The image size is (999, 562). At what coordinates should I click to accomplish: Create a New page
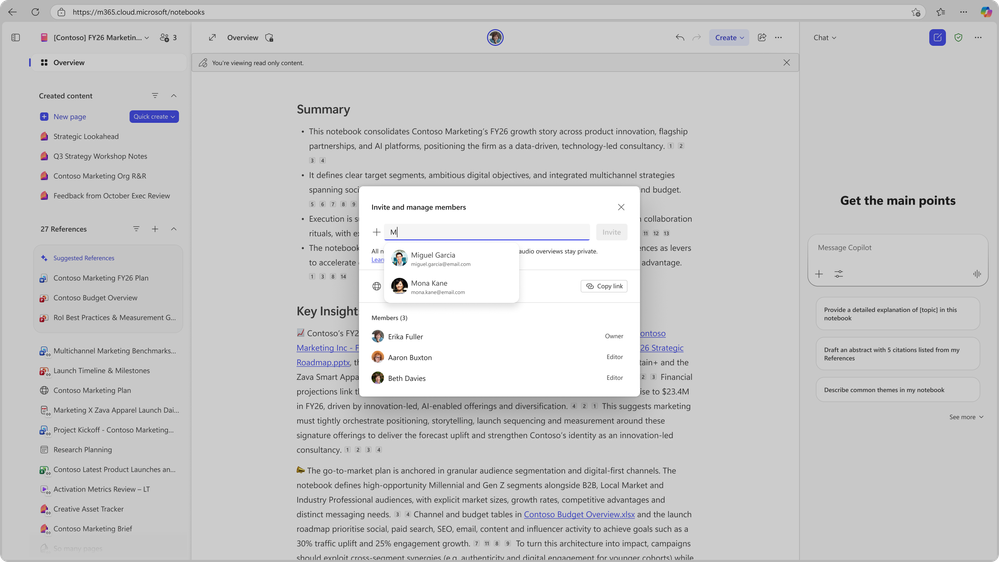[x=69, y=117]
